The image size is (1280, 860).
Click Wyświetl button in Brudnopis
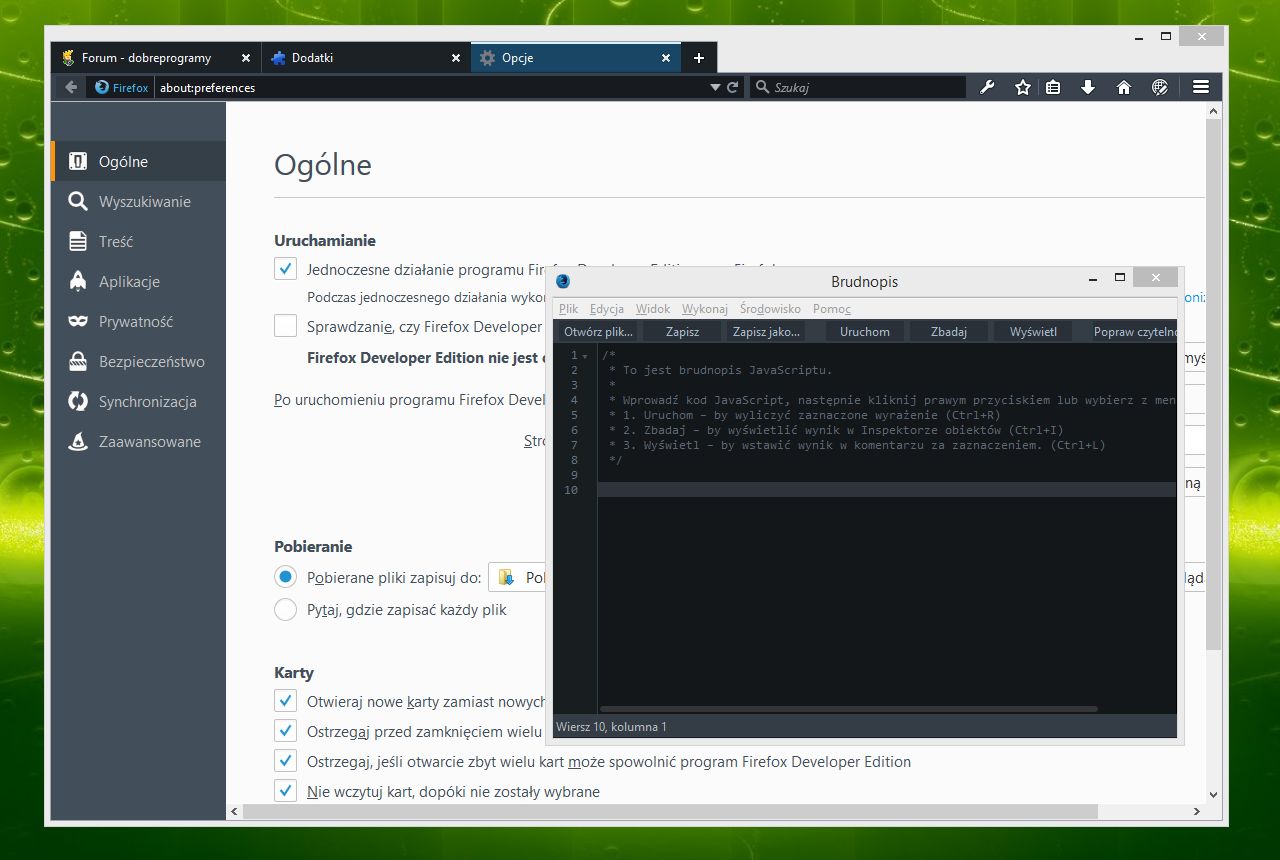coord(1033,331)
